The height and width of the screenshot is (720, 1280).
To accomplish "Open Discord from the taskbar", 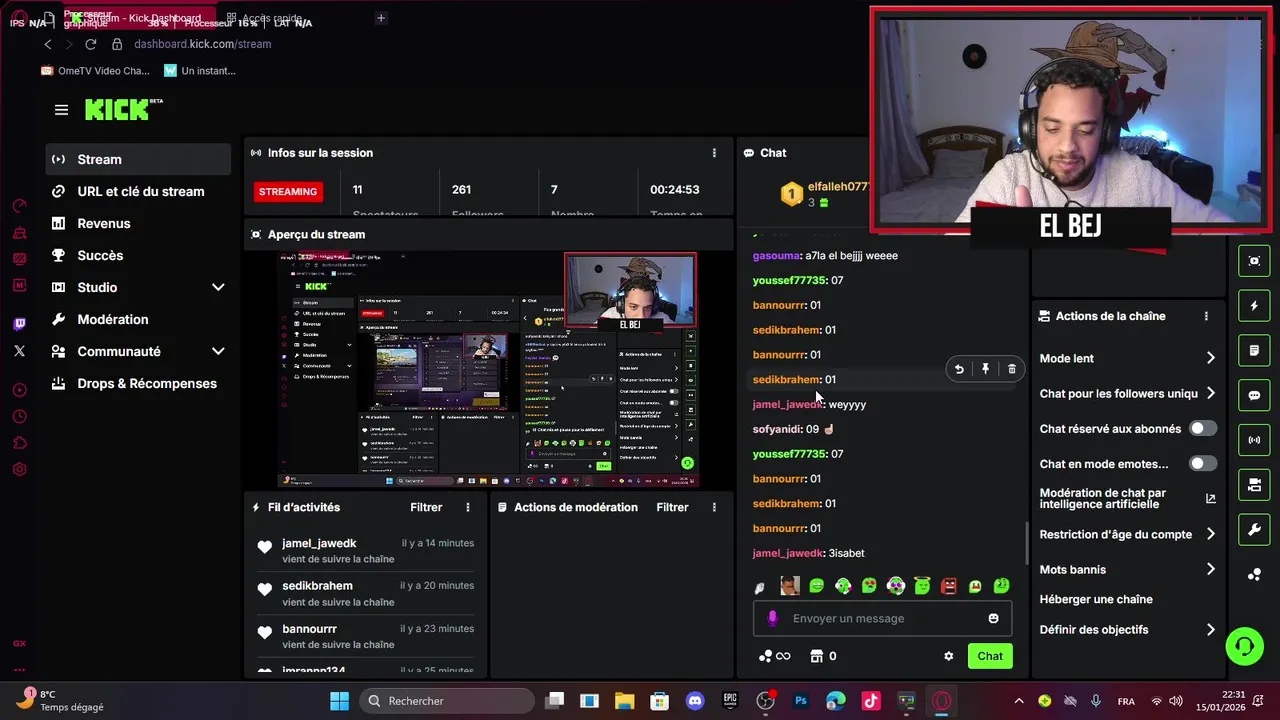I will coord(695,701).
